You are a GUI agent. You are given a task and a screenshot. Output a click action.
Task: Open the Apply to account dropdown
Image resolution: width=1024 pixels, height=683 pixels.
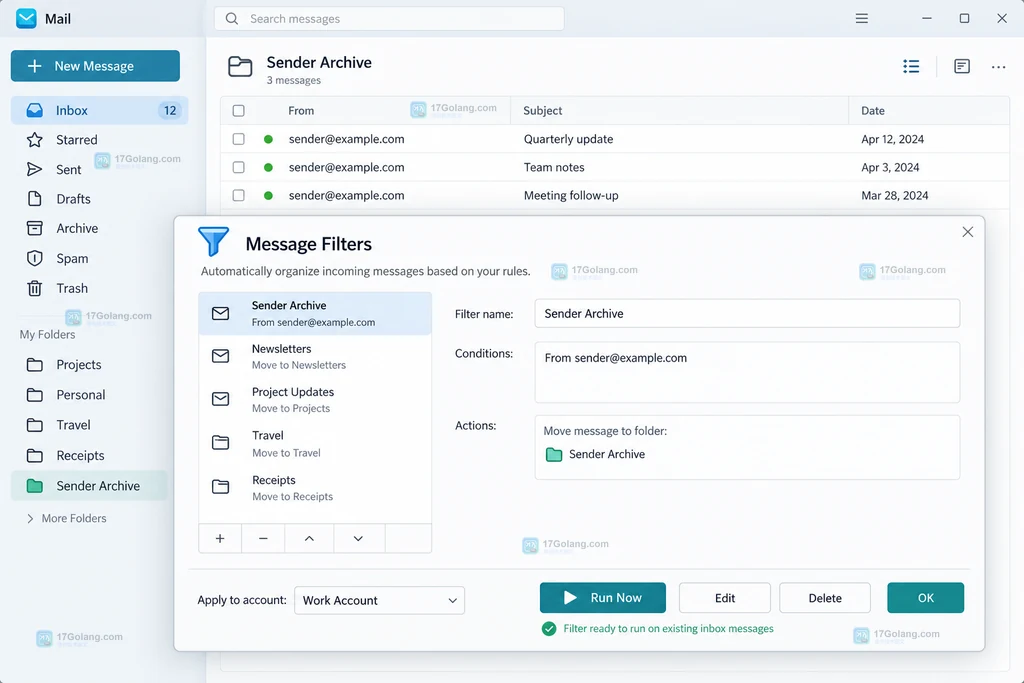[379, 600]
